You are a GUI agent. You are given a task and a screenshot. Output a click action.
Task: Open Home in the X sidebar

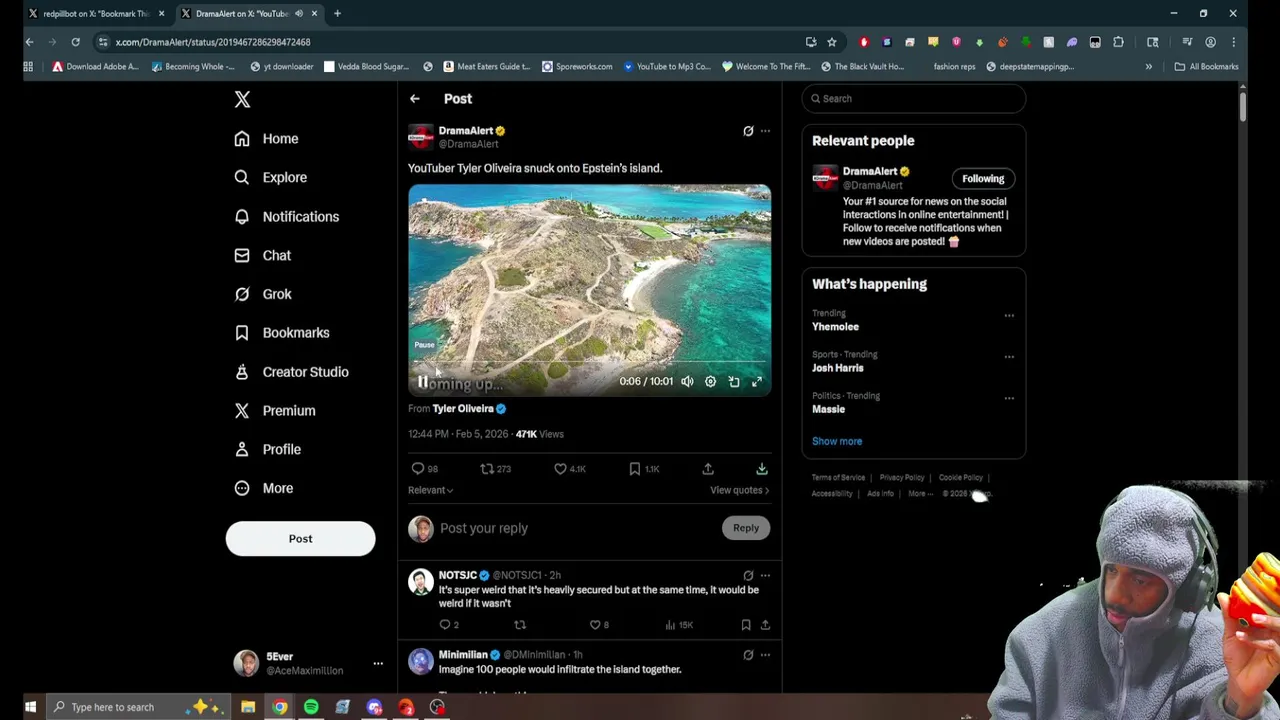click(266, 138)
